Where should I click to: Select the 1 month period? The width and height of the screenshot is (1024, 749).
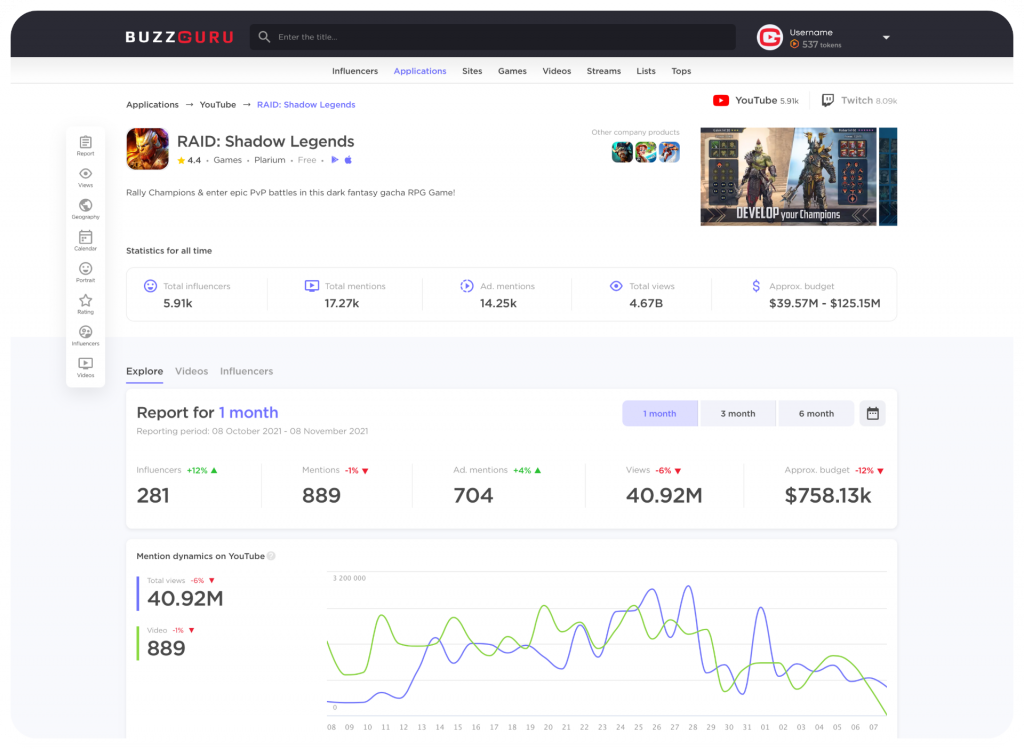(660, 413)
